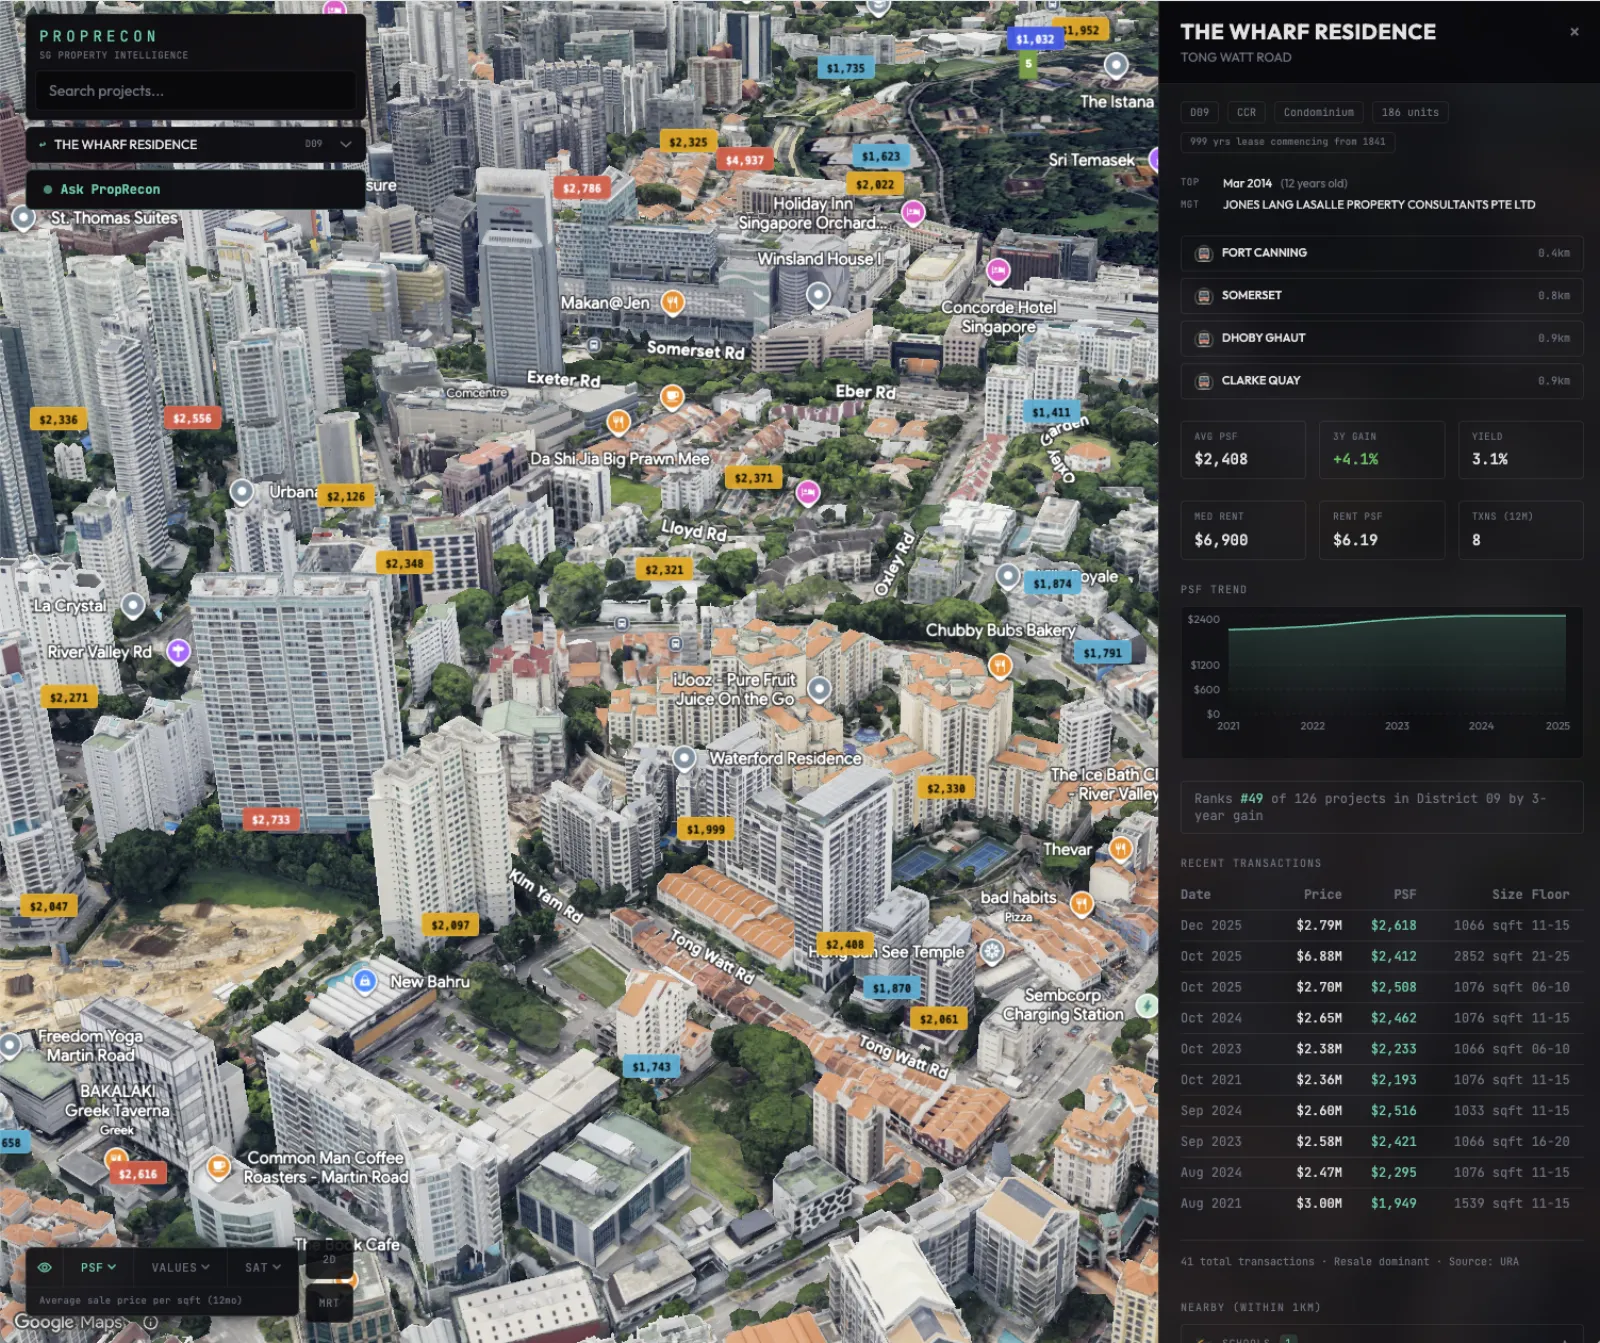Viewport: 1600px width, 1343px height.
Task: Click the $2,408 price marker on Tong Watt Rd
Action: [x=845, y=944]
